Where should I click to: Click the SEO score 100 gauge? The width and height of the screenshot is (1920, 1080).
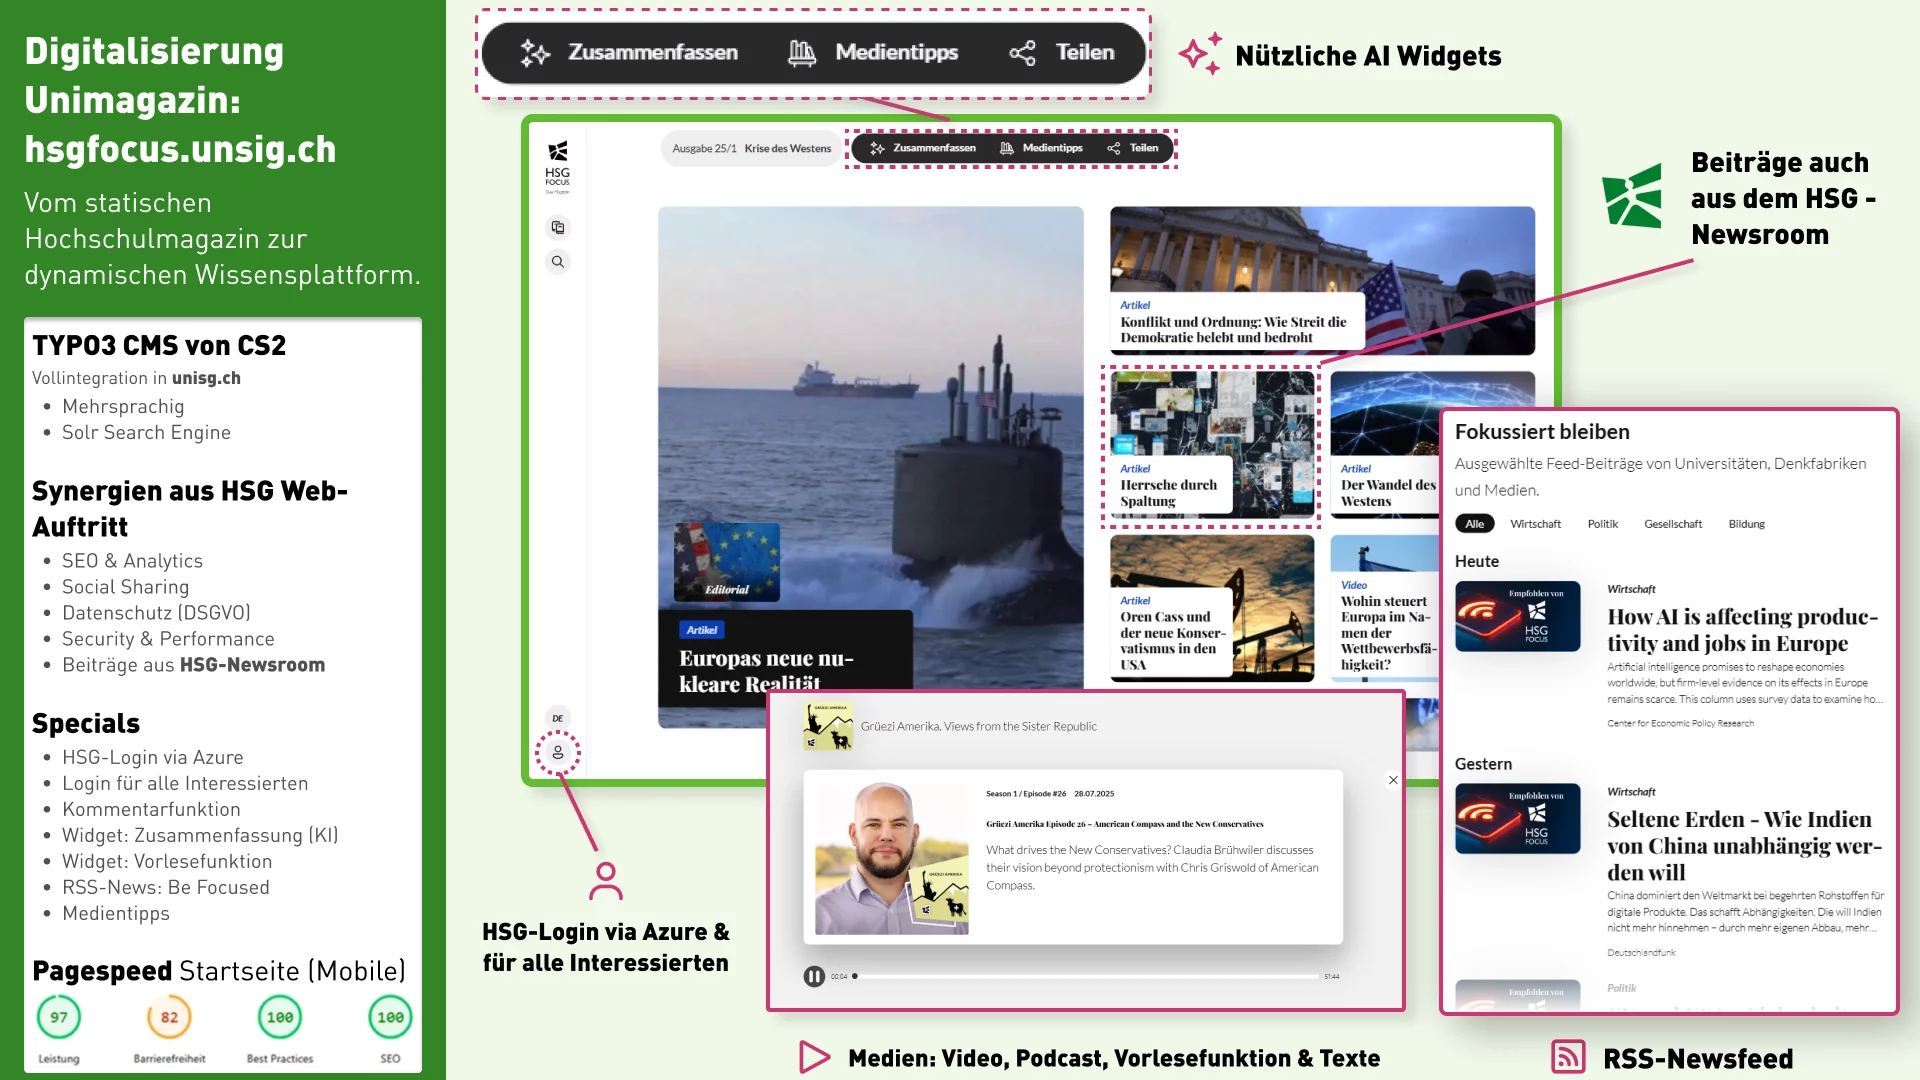(390, 1017)
